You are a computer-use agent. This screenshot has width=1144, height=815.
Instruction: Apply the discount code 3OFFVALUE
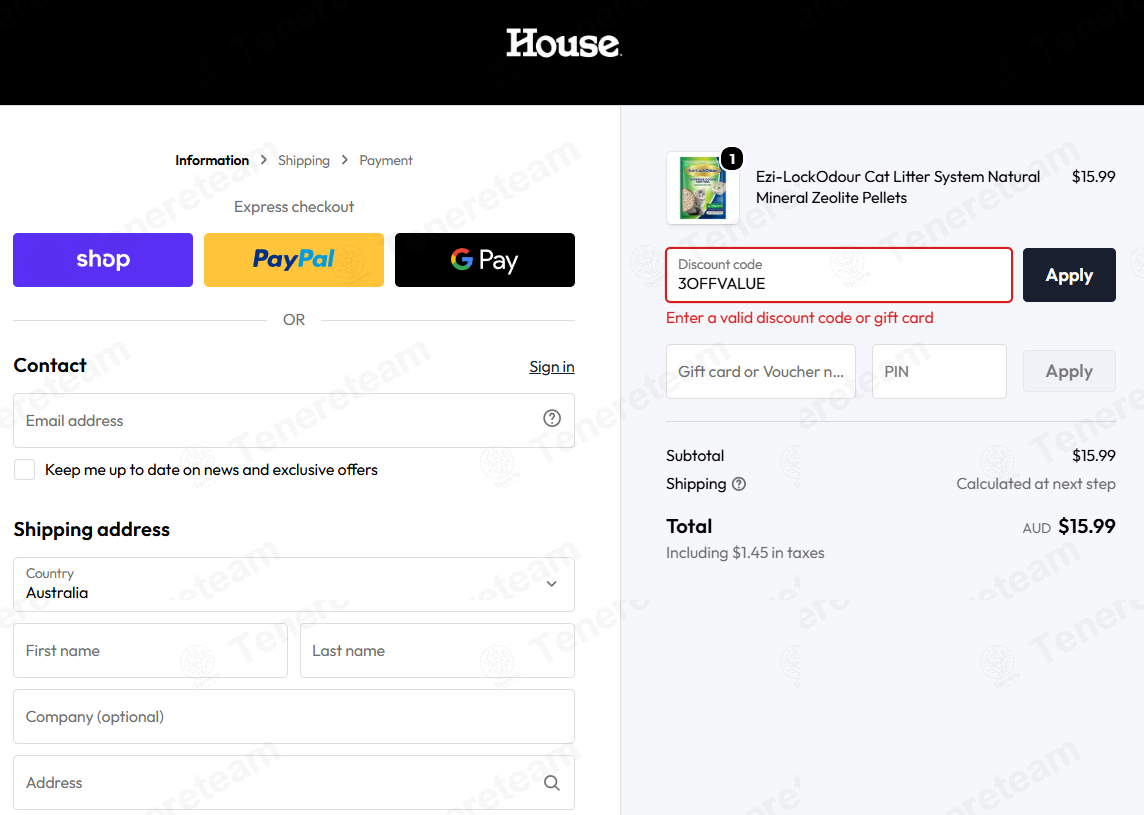click(x=1069, y=275)
